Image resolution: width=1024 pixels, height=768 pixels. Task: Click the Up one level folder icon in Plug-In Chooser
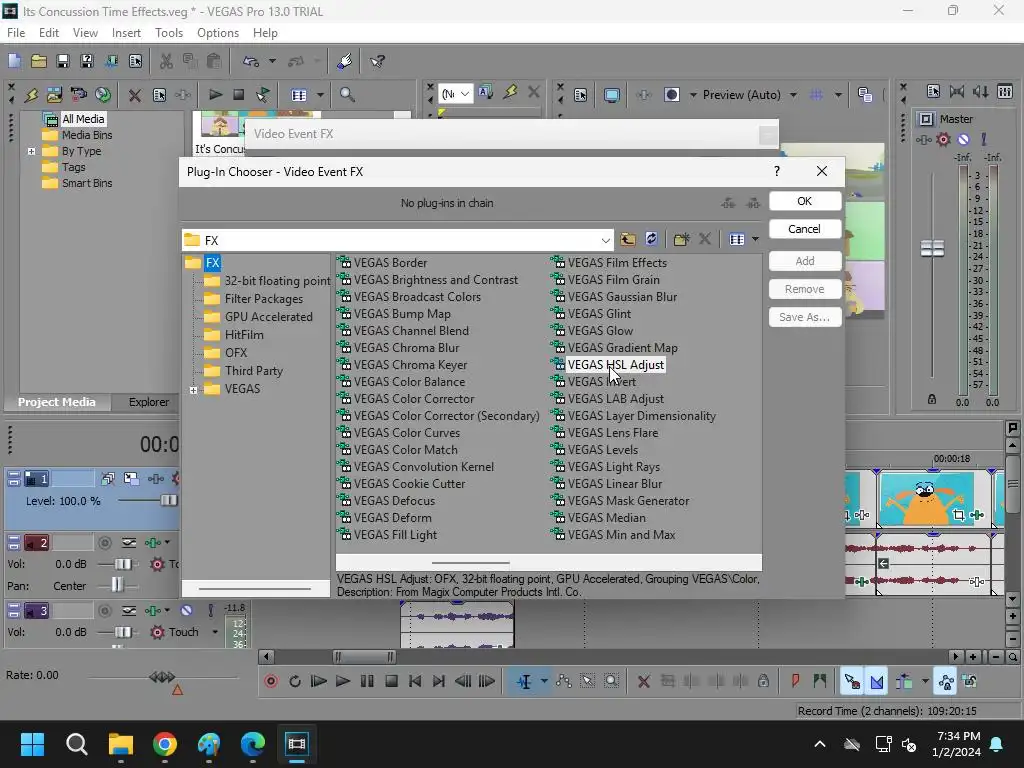click(628, 239)
